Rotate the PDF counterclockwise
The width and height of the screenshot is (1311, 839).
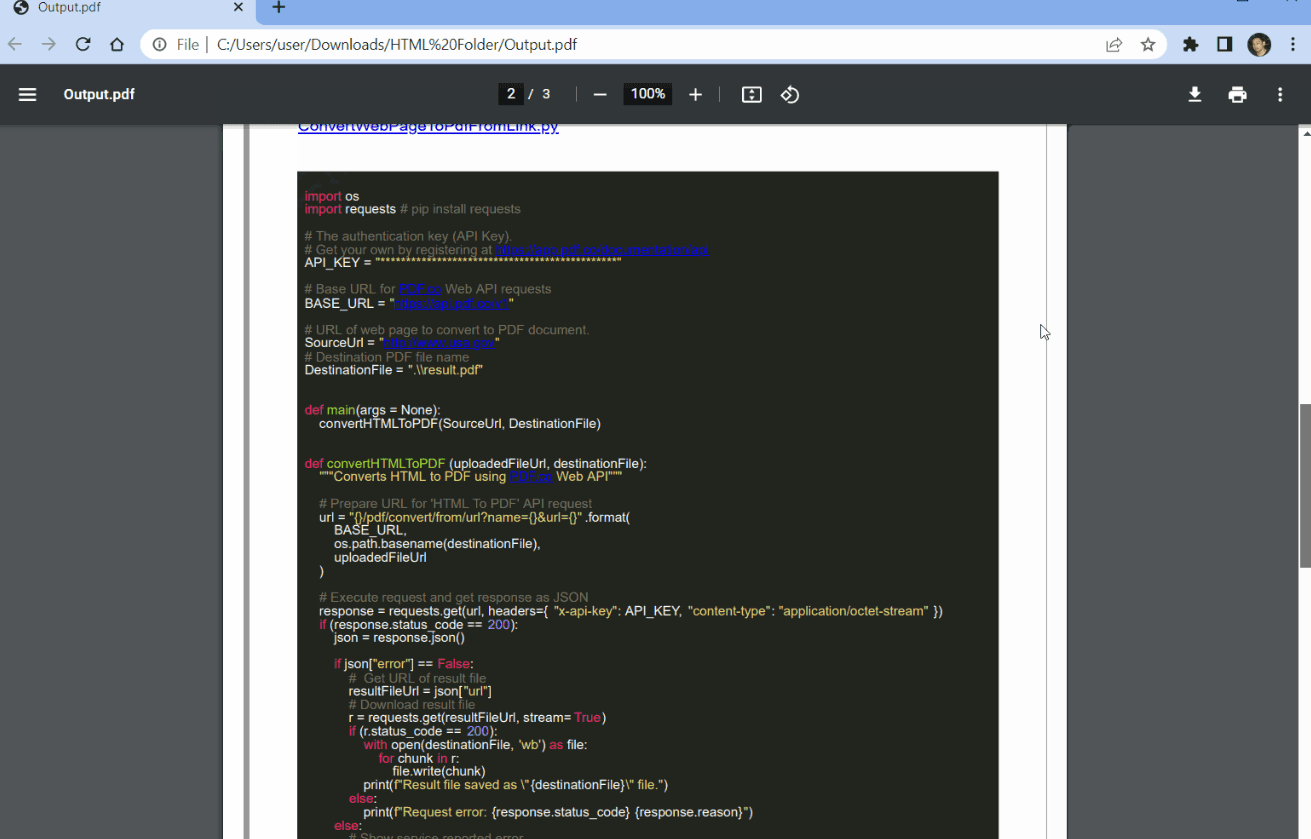coord(790,94)
